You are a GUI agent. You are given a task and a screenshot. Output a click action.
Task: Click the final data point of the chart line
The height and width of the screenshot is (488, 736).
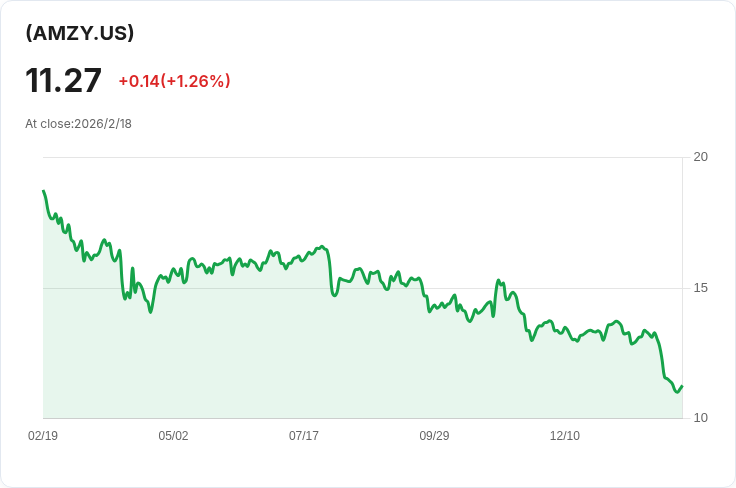[x=681, y=386]
